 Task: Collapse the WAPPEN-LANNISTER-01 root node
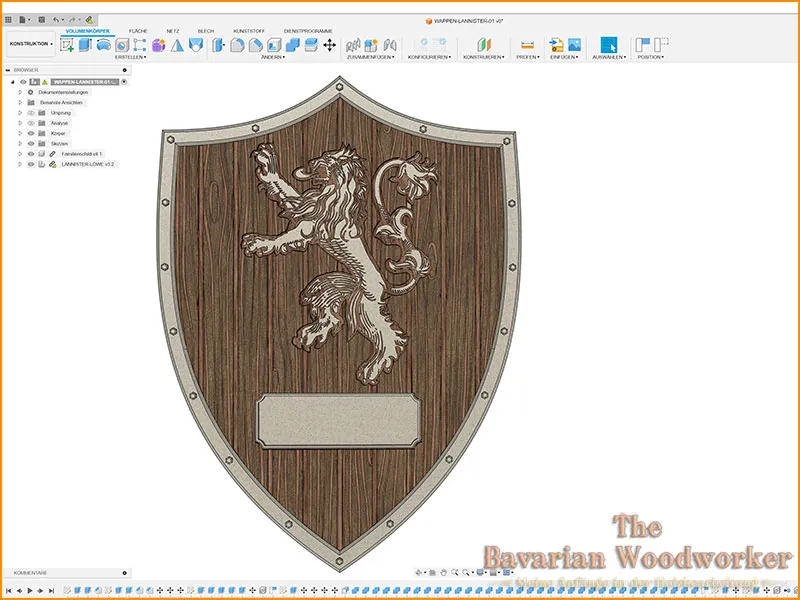[13, 82]
